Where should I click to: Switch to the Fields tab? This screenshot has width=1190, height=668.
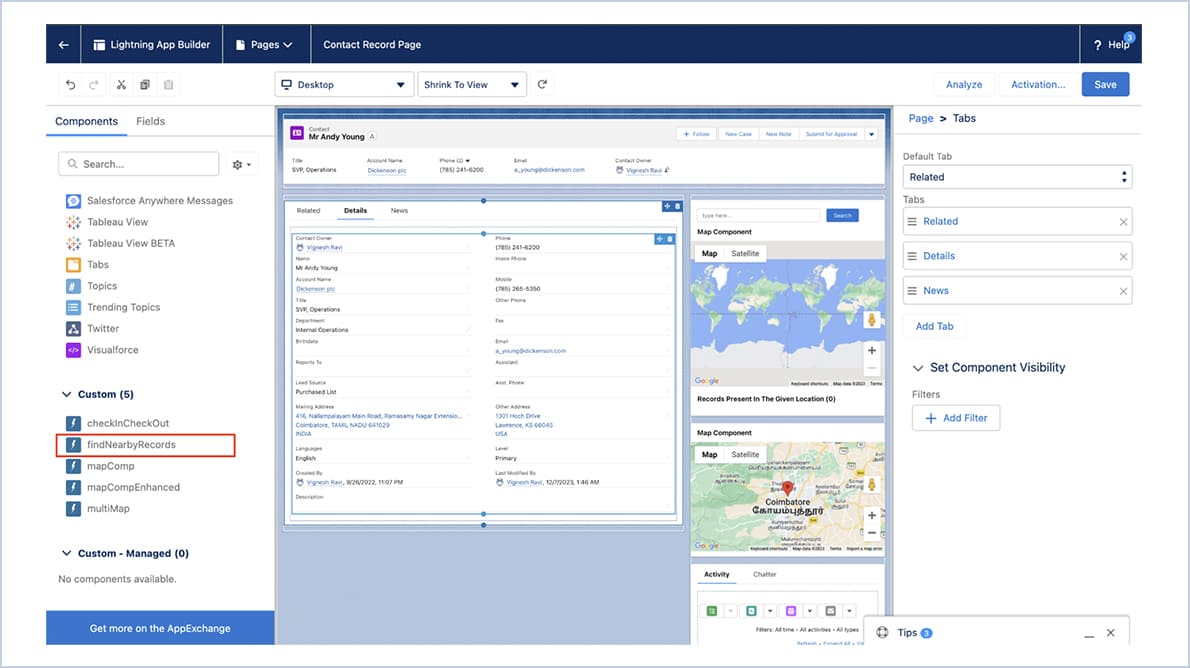[150, 121]
